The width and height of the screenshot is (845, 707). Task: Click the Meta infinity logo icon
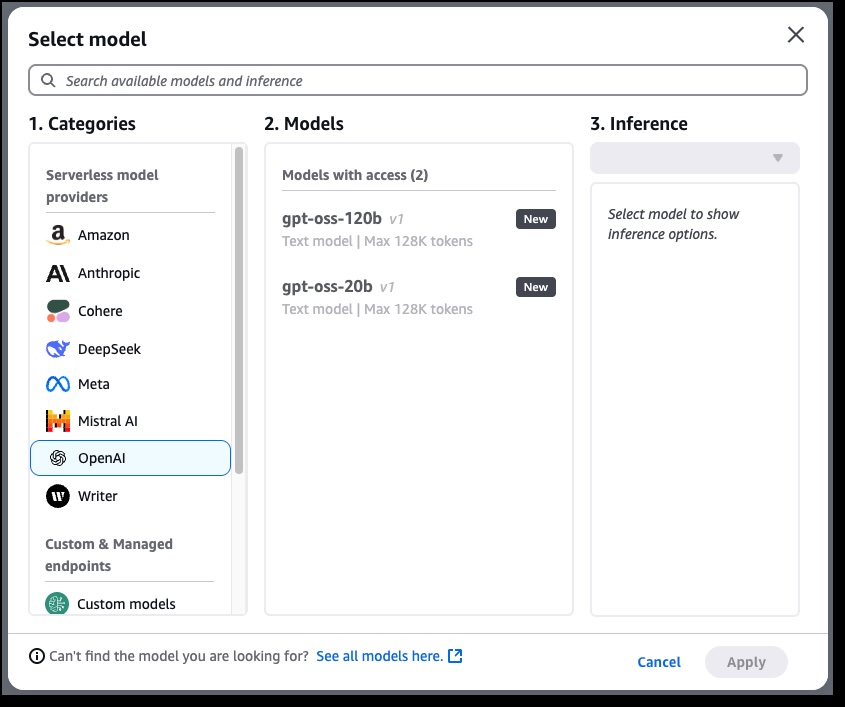[x=58, y=384]
